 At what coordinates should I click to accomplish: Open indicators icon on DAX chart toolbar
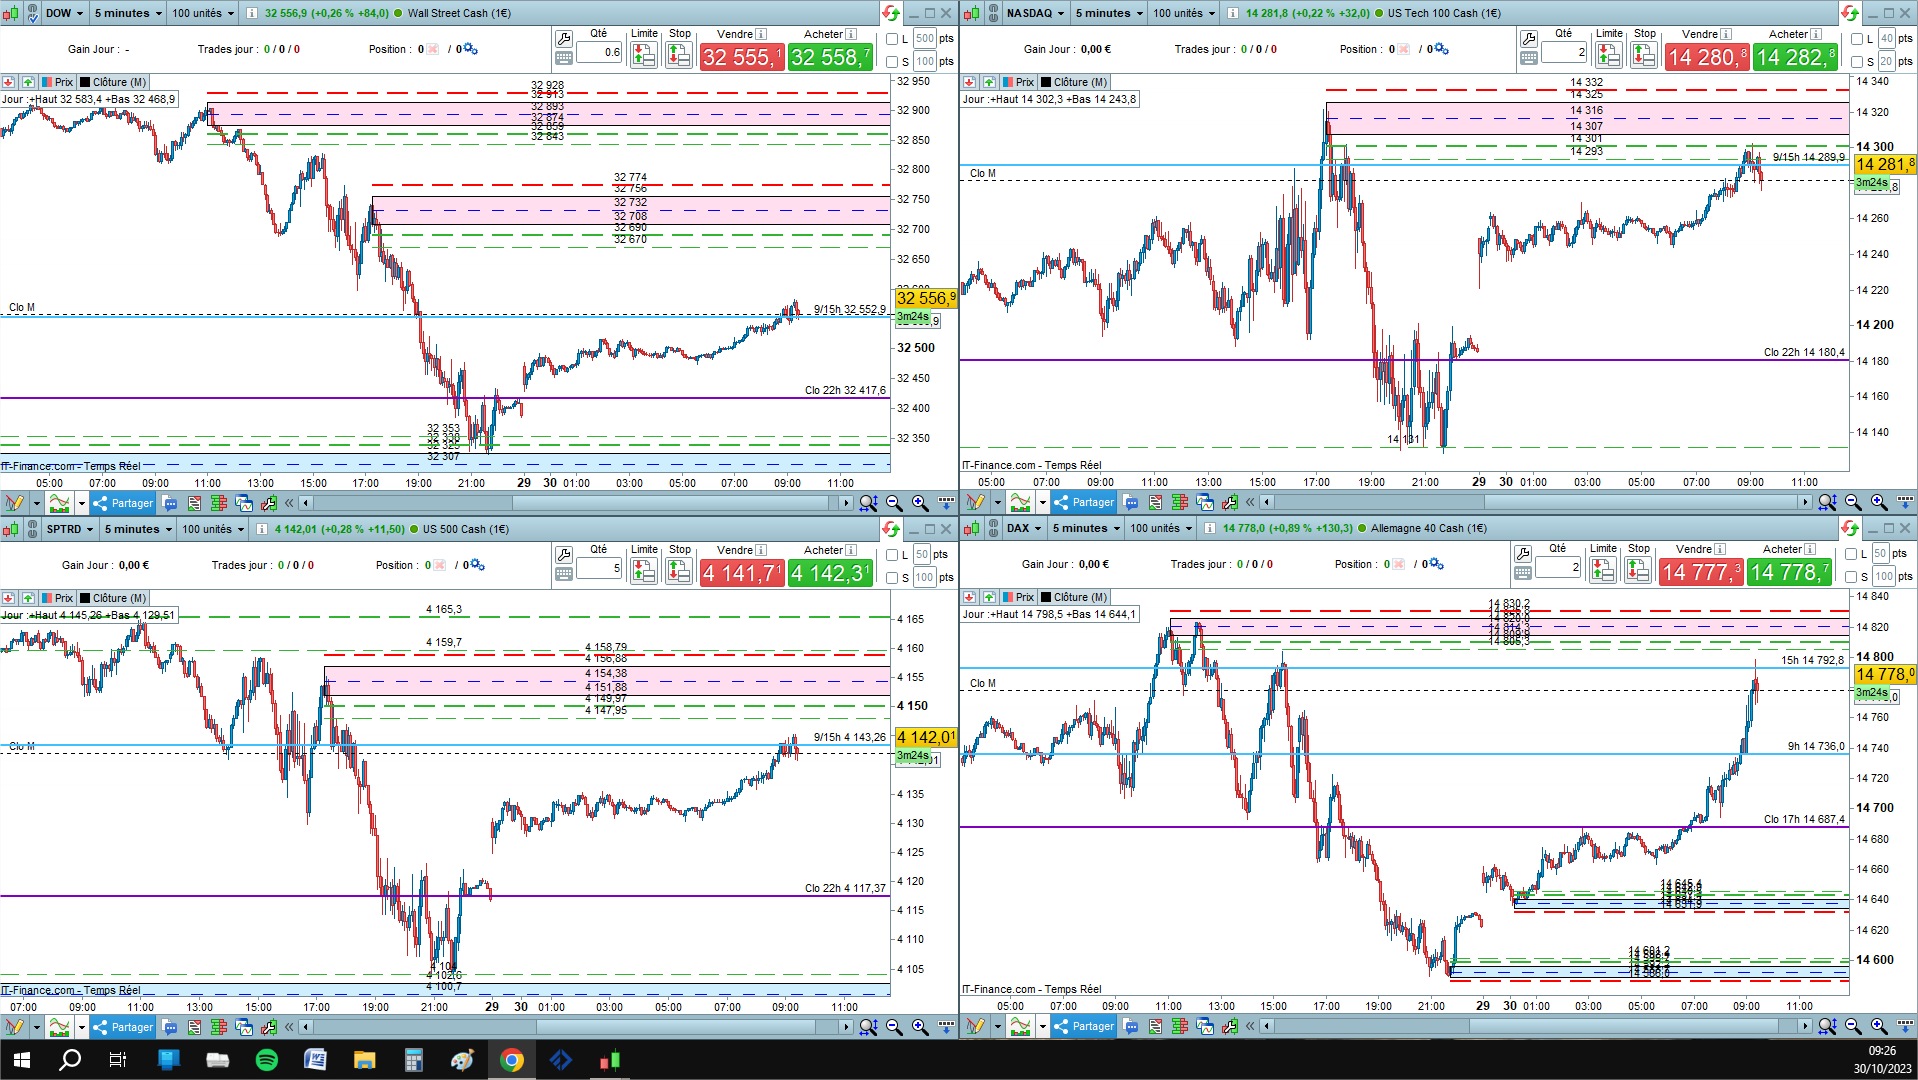[1020, 1026]
